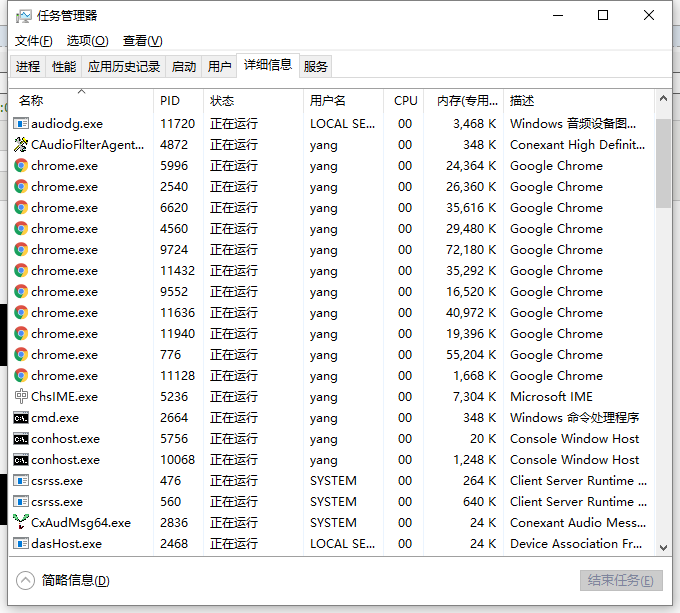Switch to the 应用历史记录 tab

(x=124, y=66)
